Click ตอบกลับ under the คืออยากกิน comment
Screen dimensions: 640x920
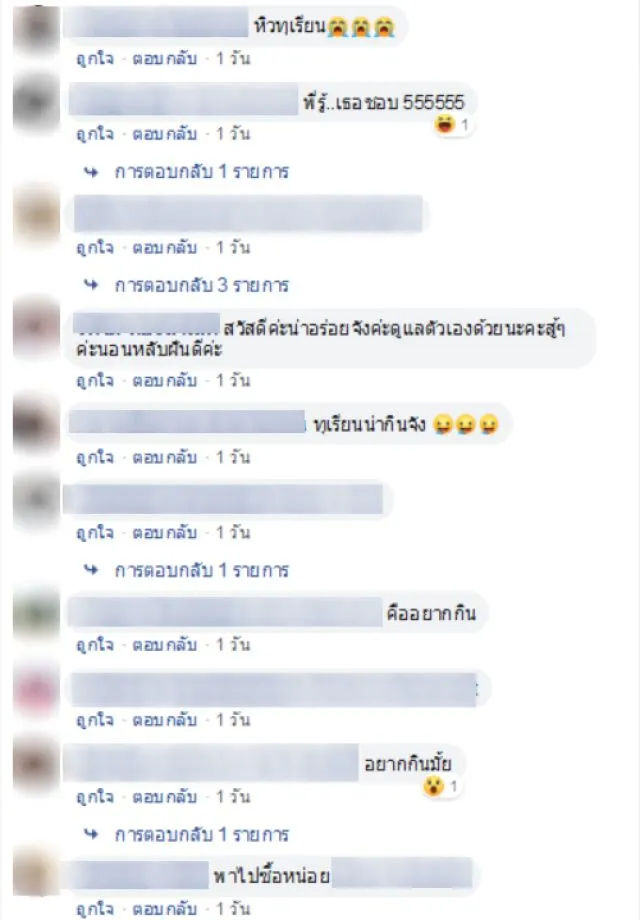[164, 645]
